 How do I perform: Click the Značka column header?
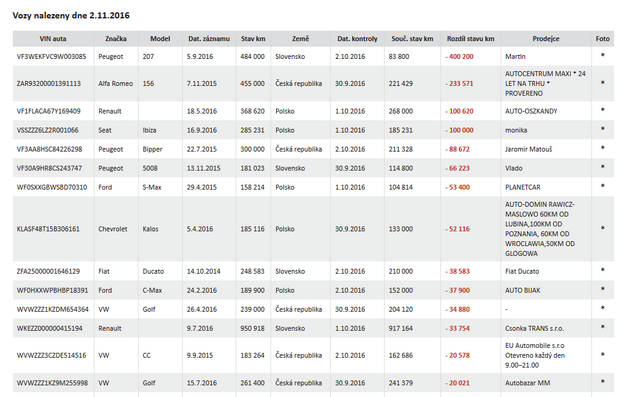[116, 39]
